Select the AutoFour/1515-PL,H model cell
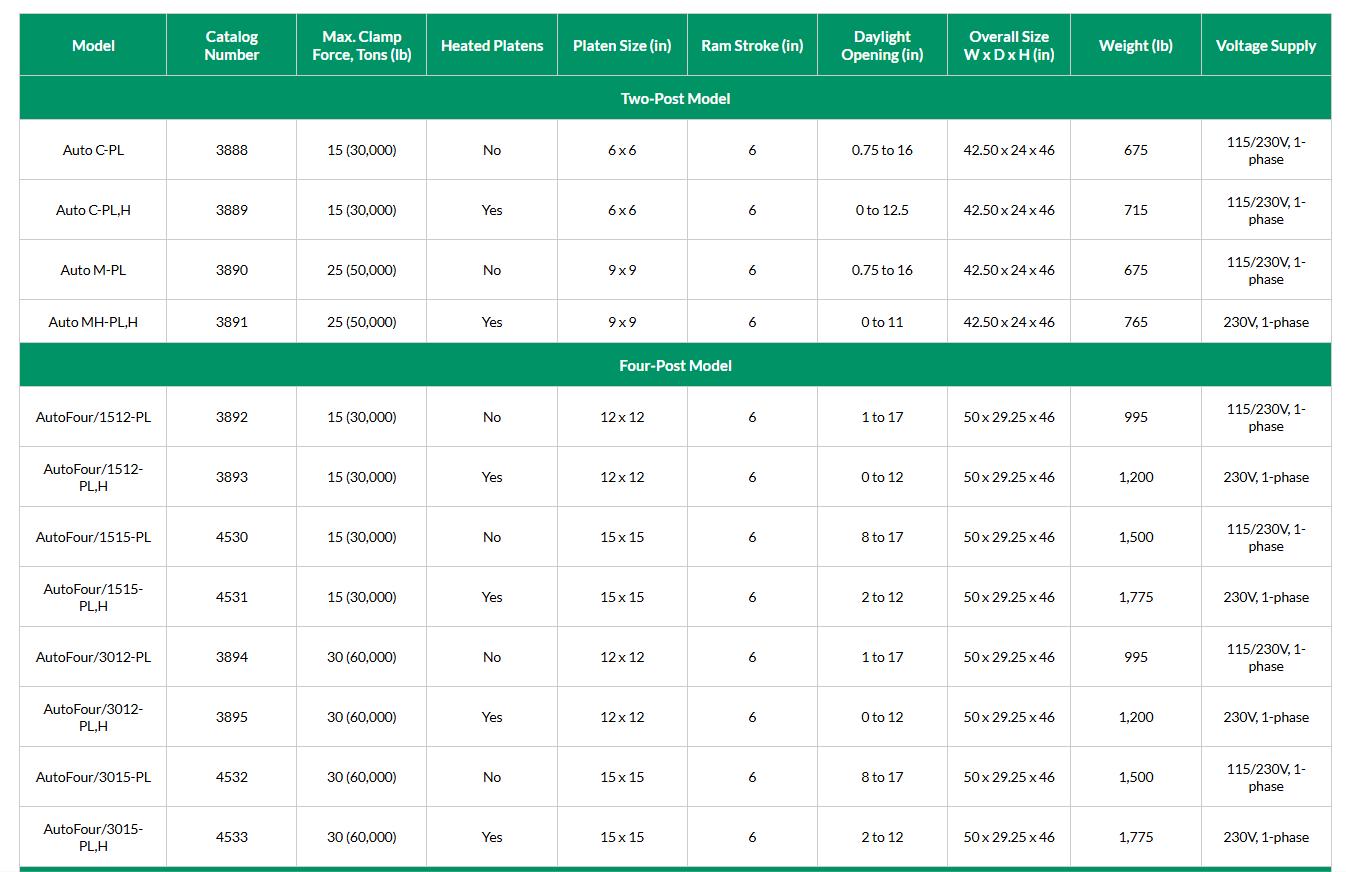Viewport: 1346px width, 872px height. click(x=93, y=597)
